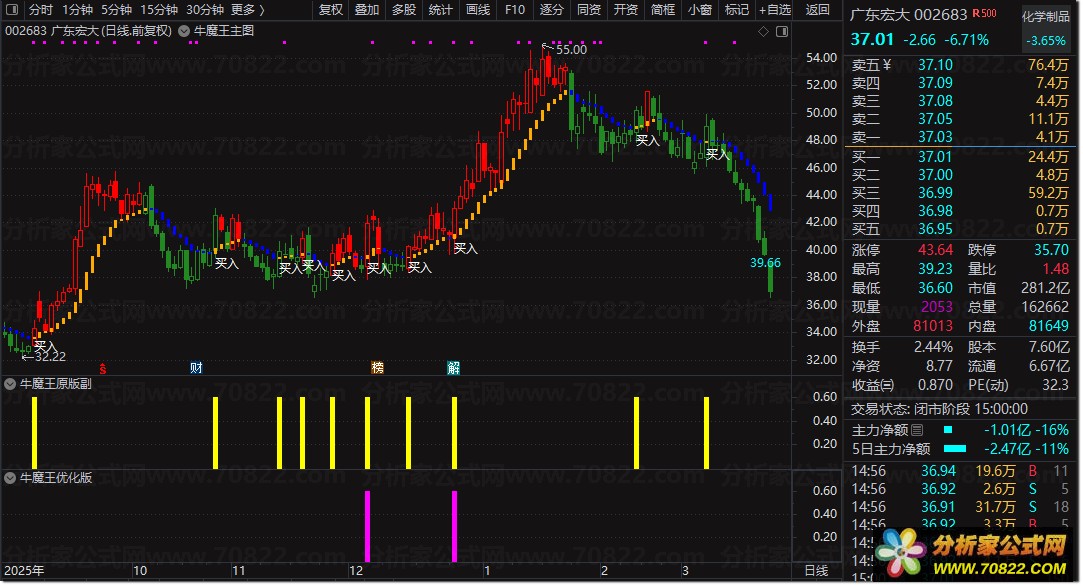Expand the 牛魔王优化版 indicator menu
Screen dimensions: 1083x585
[x=13, y=478]
